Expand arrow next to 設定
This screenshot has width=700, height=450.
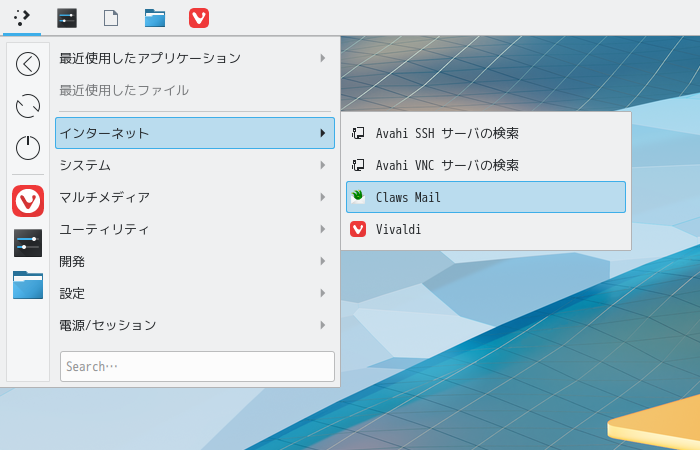point(323,293)
